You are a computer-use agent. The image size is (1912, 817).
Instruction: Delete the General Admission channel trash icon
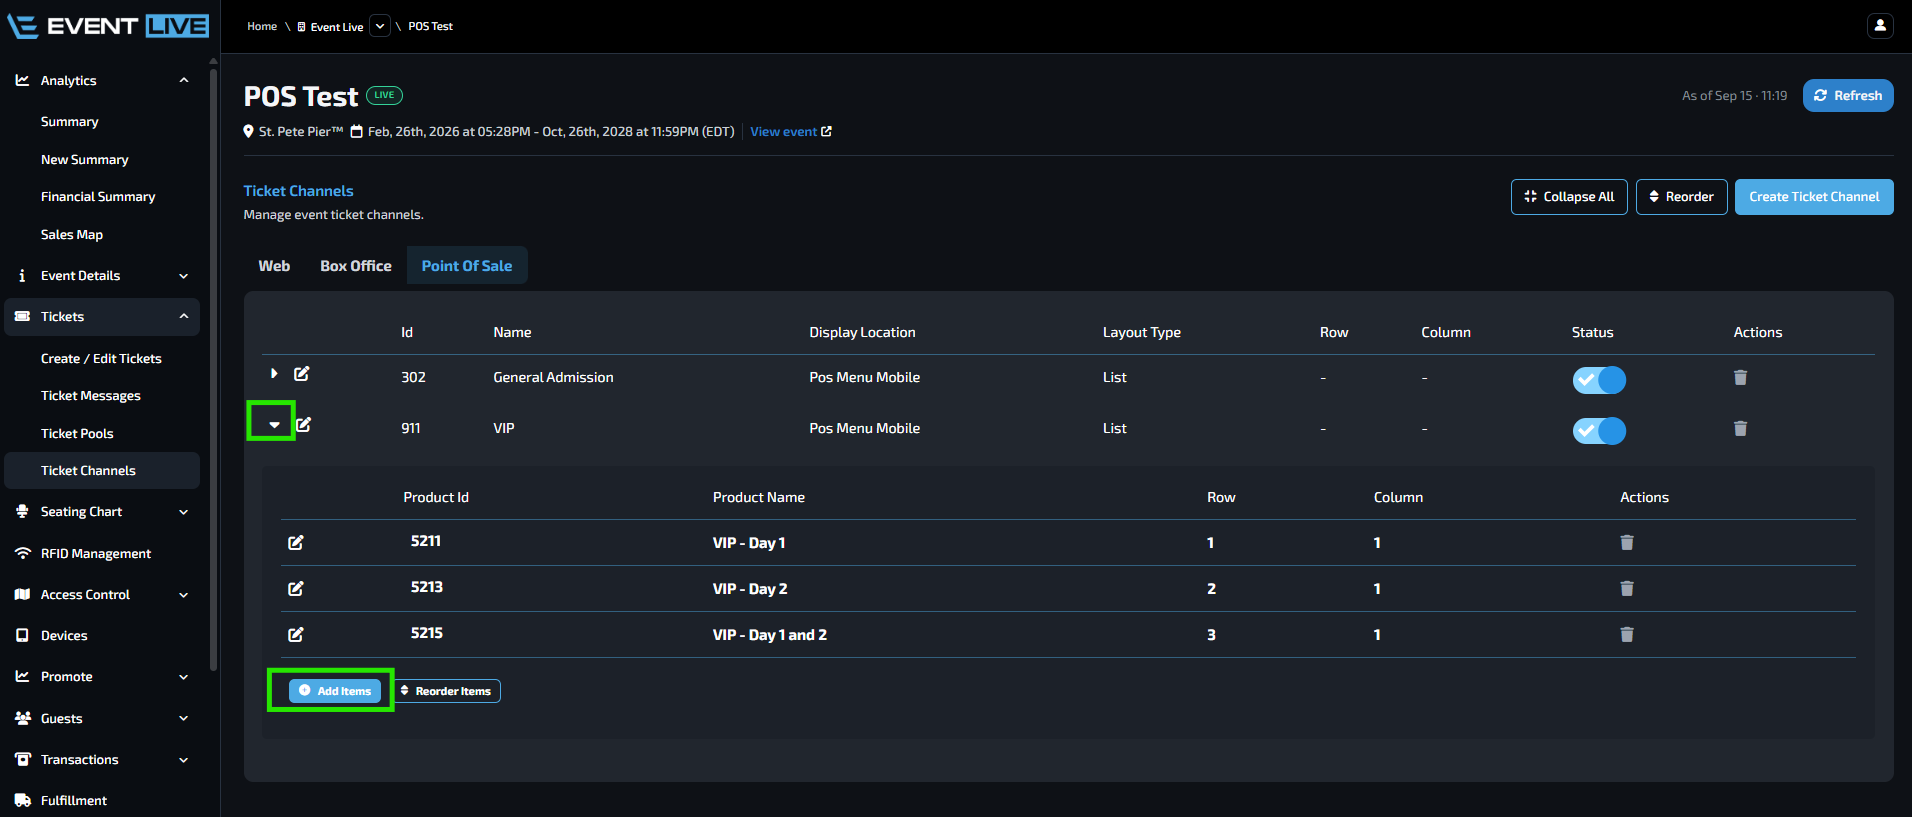(x=1740, y=377)
